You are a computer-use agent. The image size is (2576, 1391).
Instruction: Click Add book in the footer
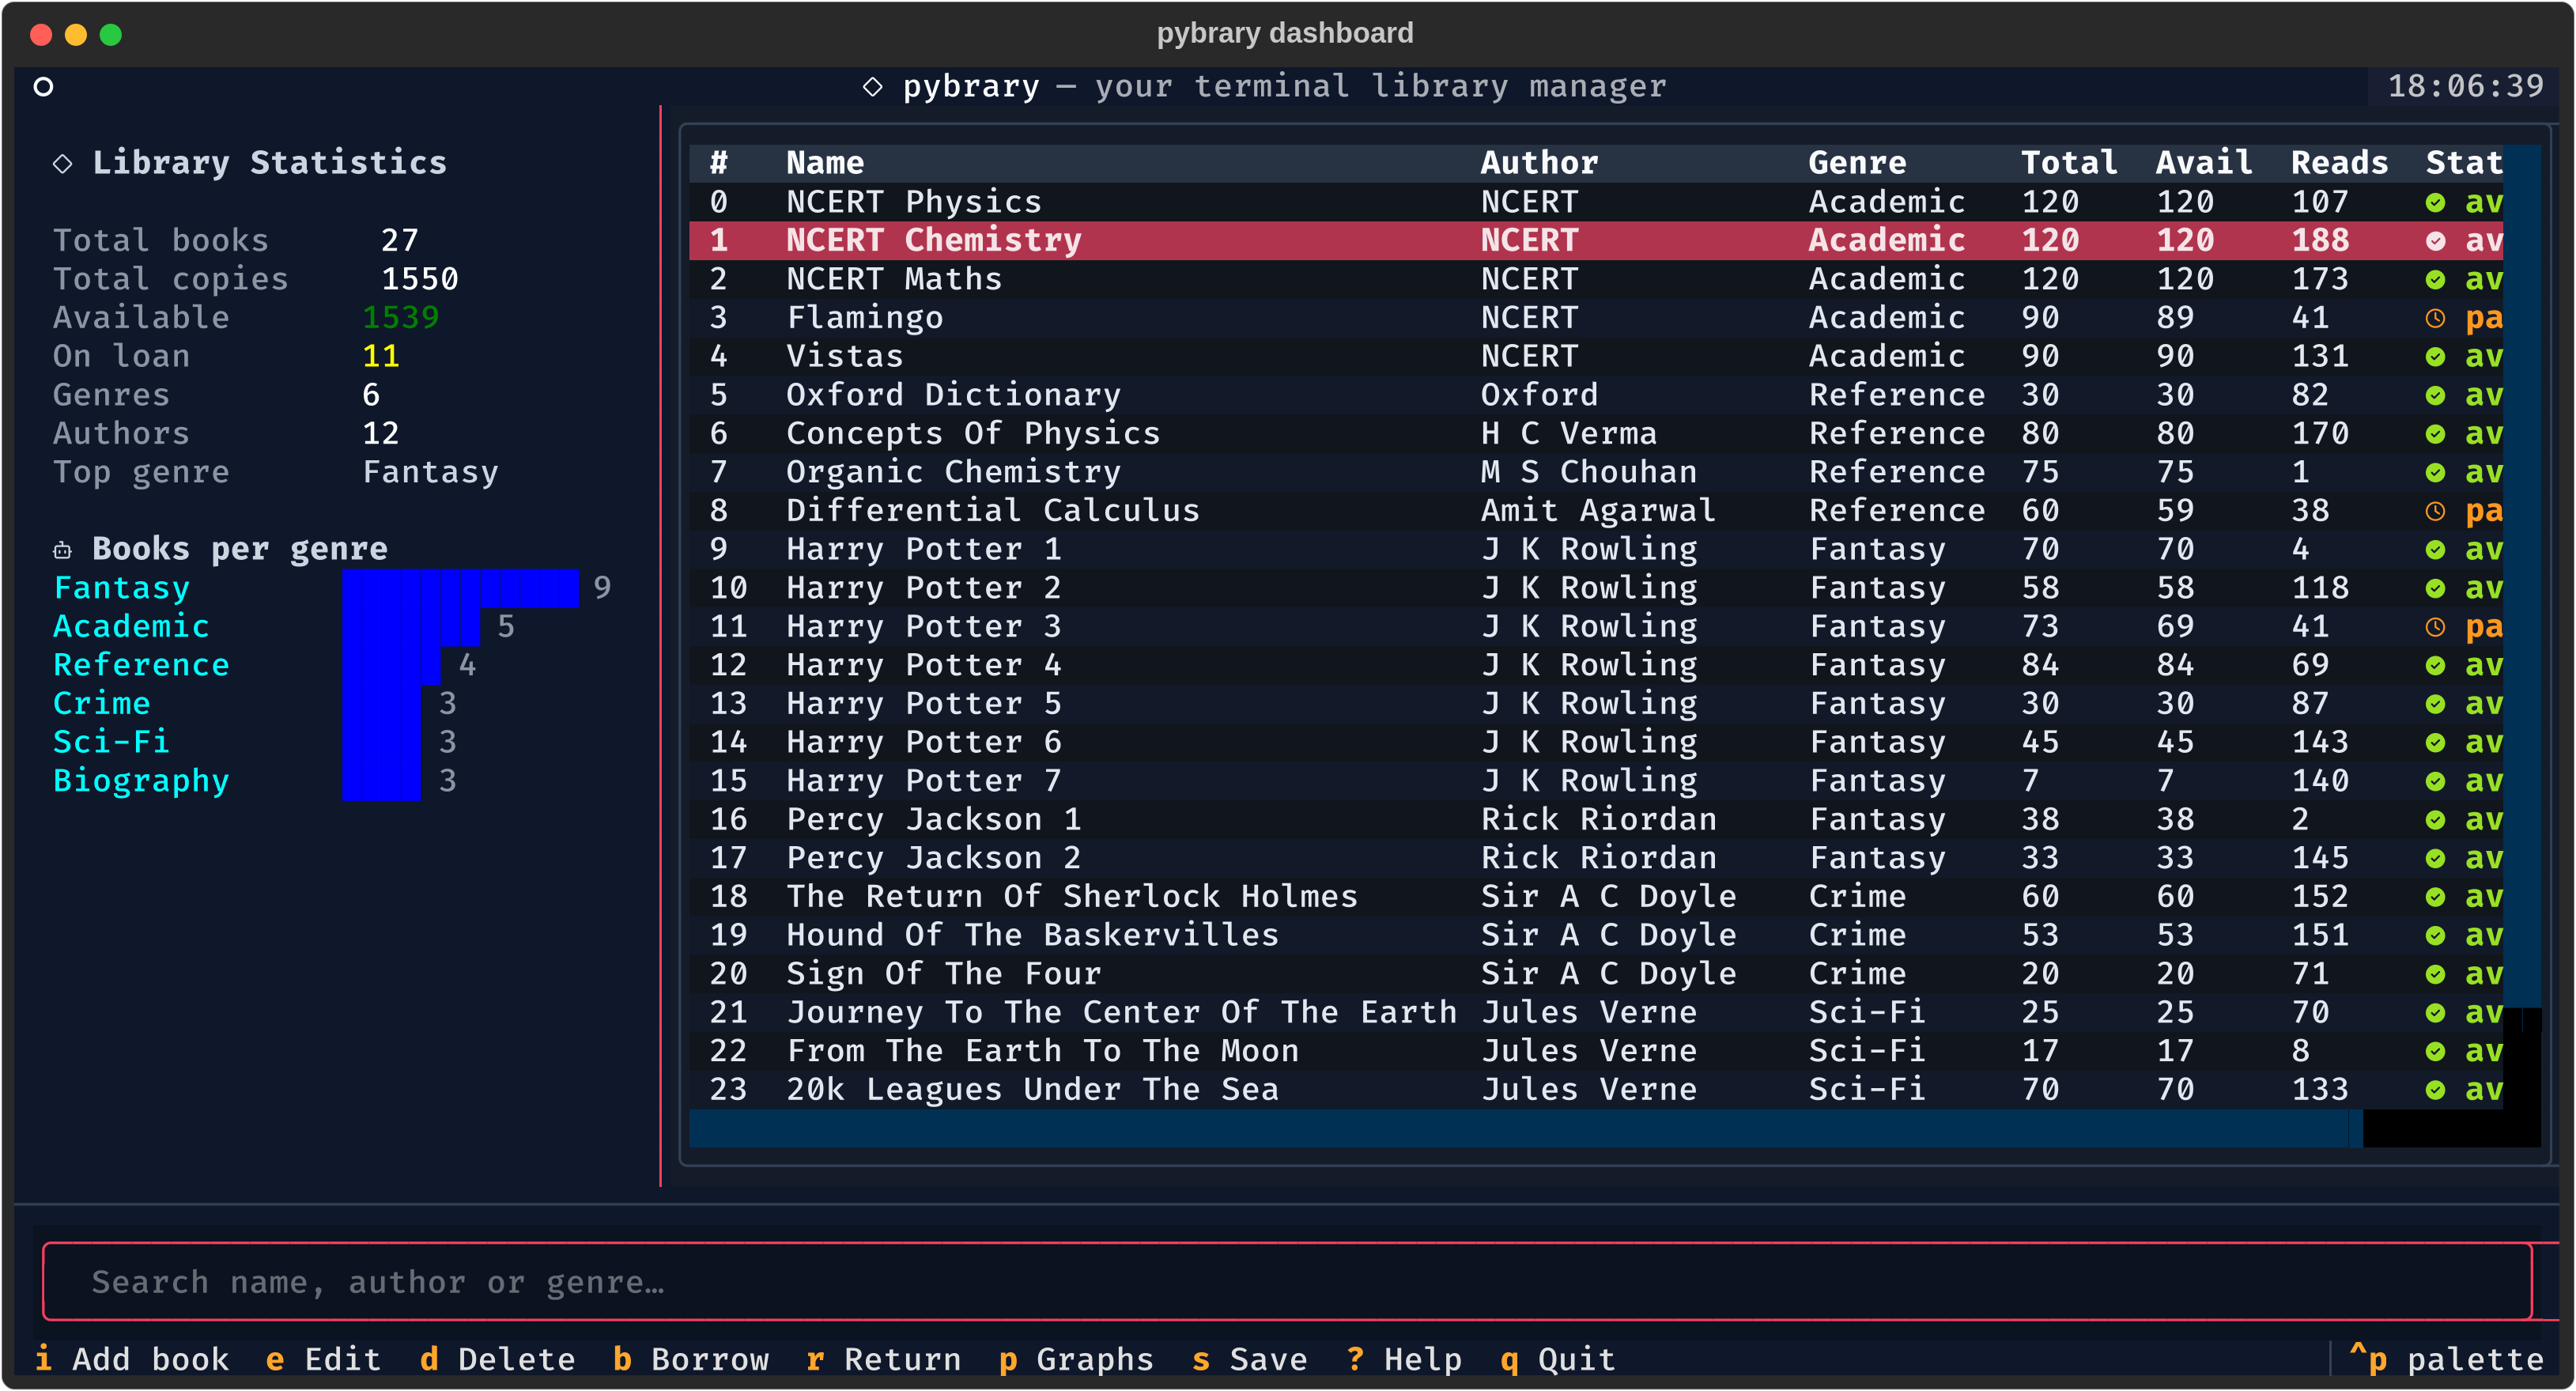132,1360
